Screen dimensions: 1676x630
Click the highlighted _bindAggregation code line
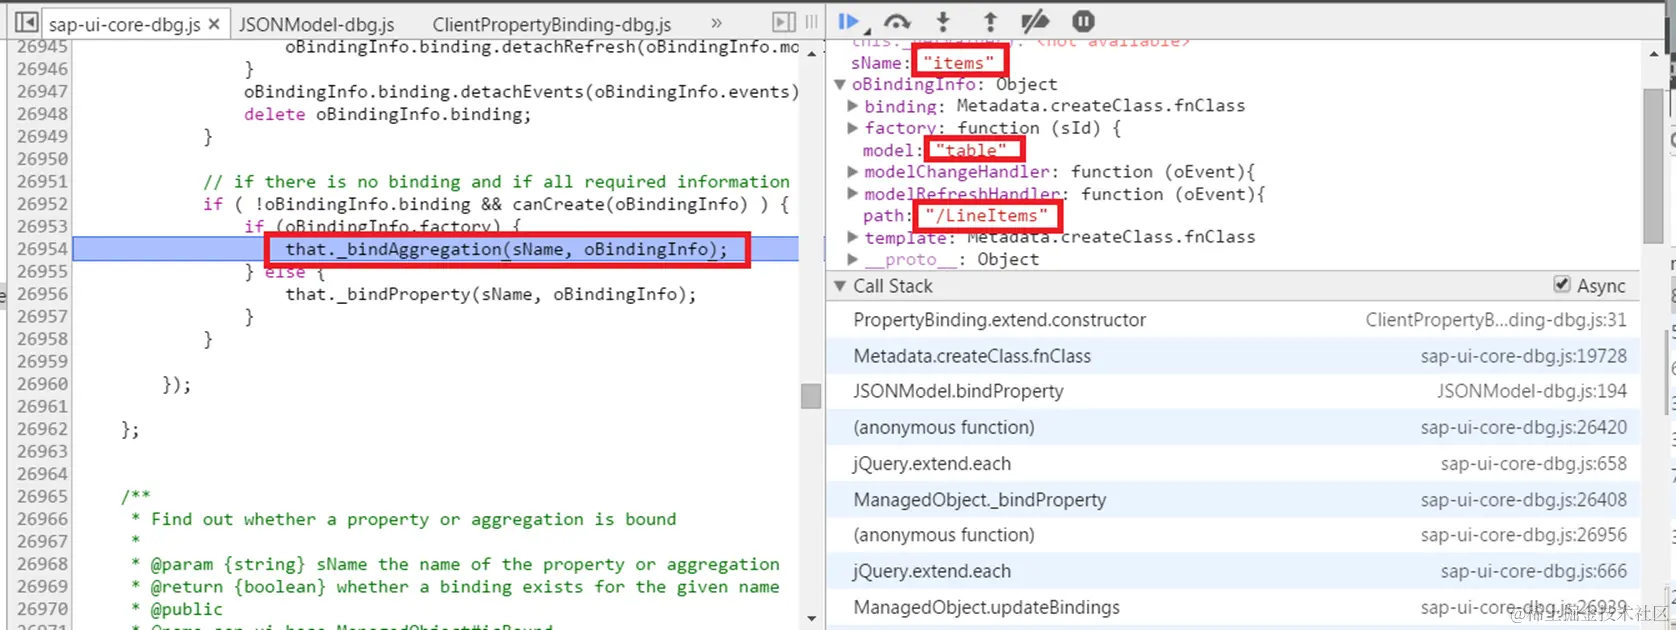pyautogui.click(x=506, y=249)
